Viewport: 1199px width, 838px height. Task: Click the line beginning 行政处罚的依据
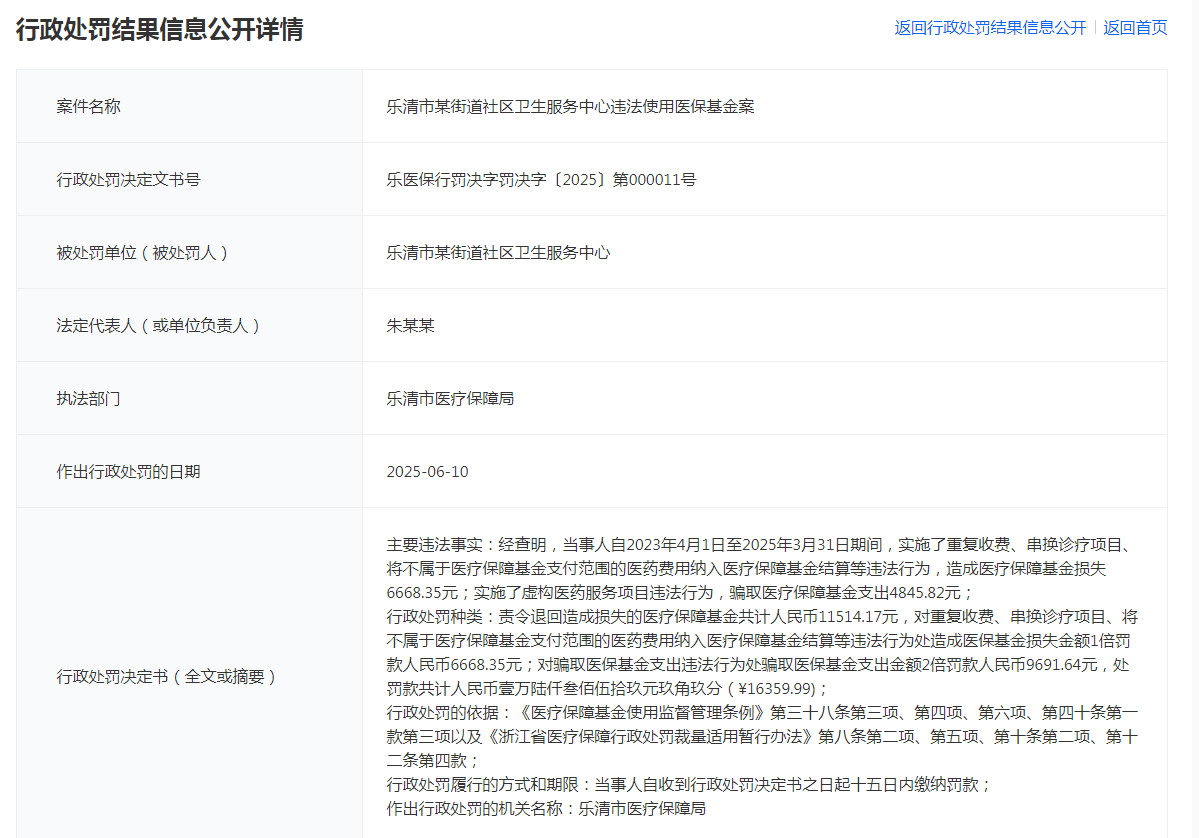(x=762, y=713)
